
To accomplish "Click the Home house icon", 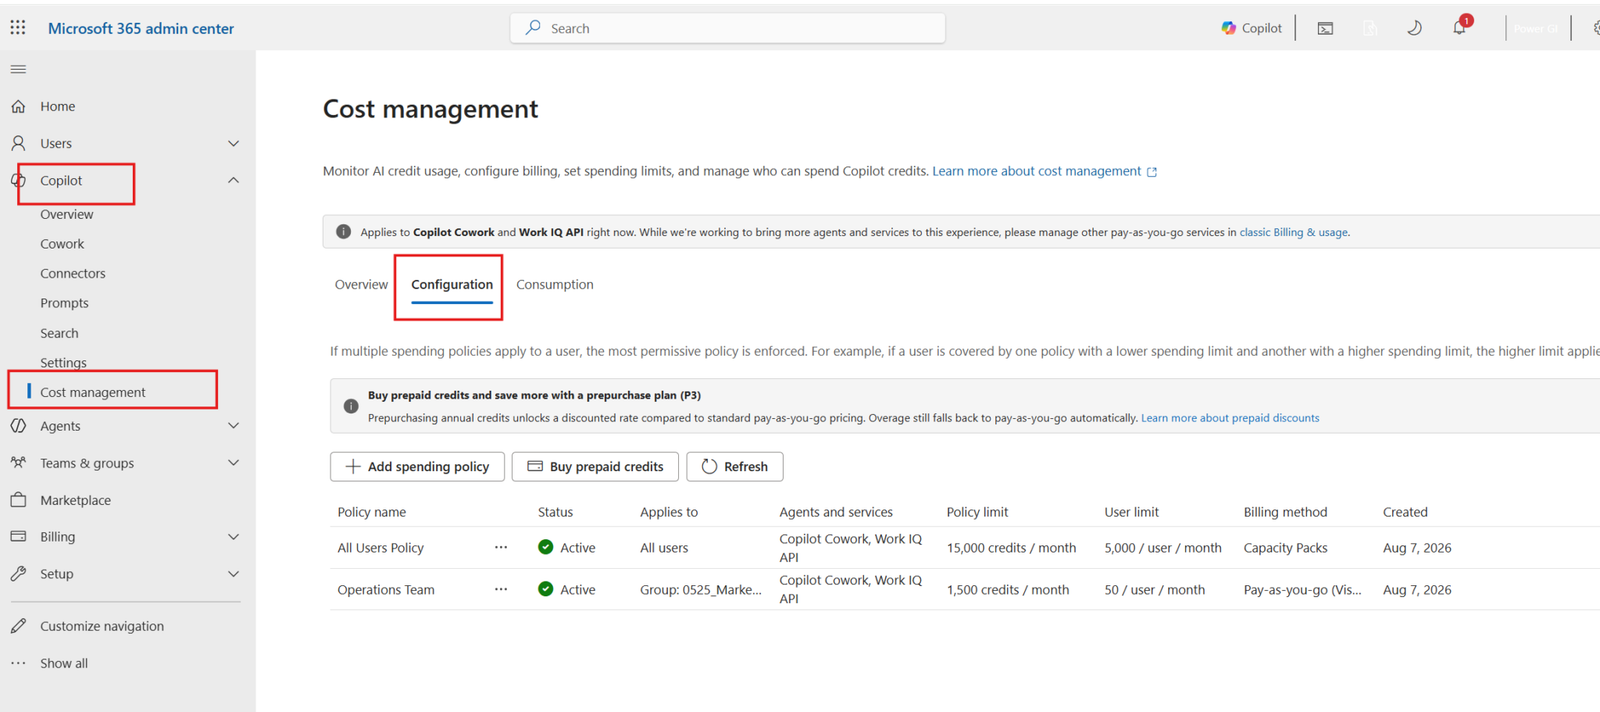I will click(18, 106).
